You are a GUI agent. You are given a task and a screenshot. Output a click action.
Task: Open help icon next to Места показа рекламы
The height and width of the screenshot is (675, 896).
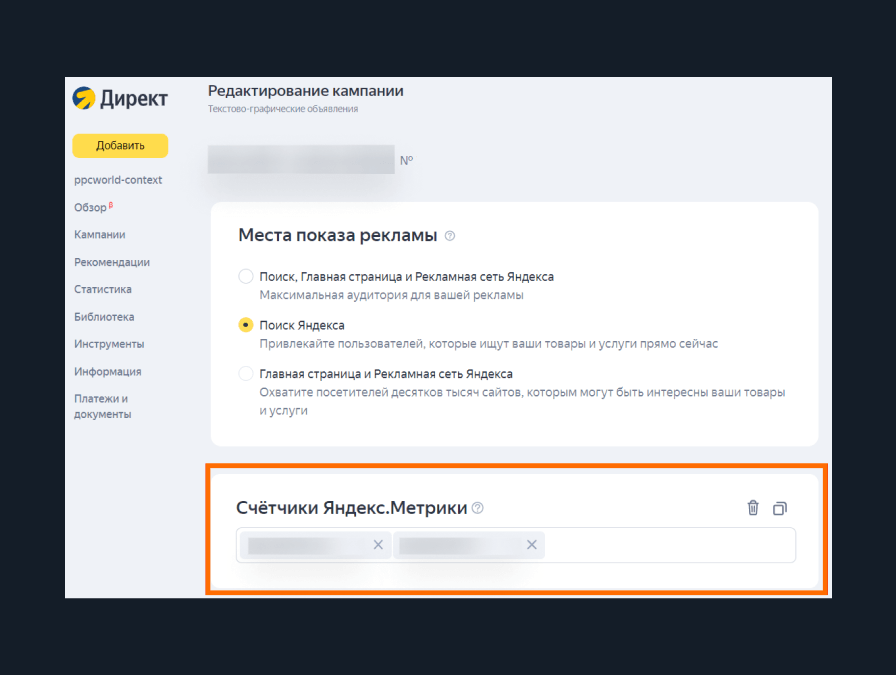click(450, 236)
